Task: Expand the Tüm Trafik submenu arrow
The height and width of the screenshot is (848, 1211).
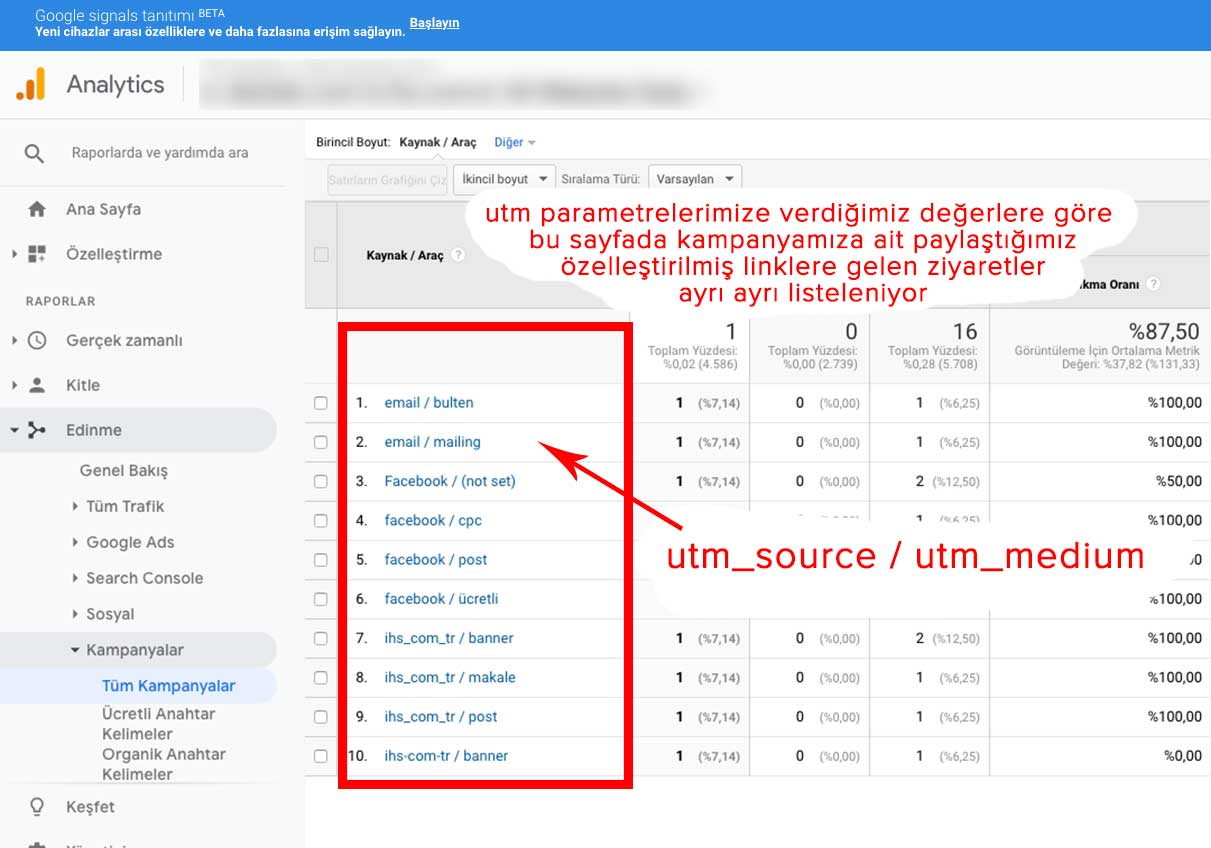Action: 75,506
